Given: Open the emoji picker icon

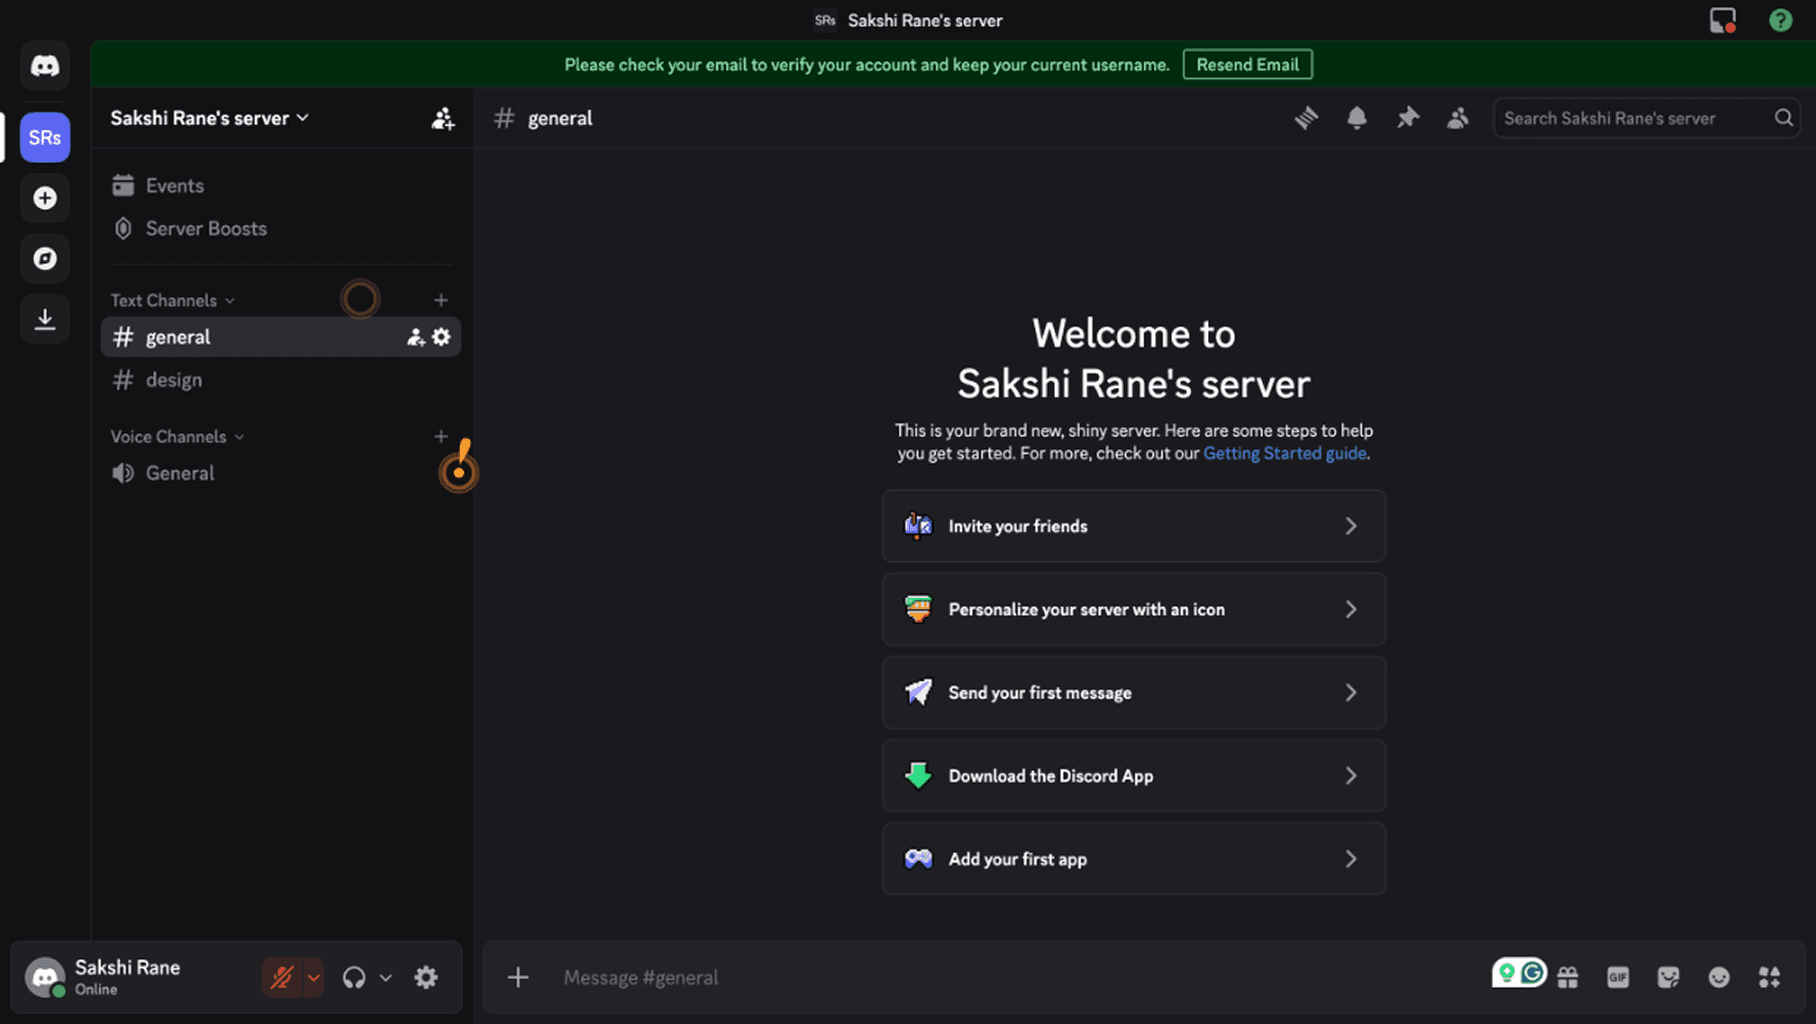Looking at the screenshot, I should pos(1719,977).
